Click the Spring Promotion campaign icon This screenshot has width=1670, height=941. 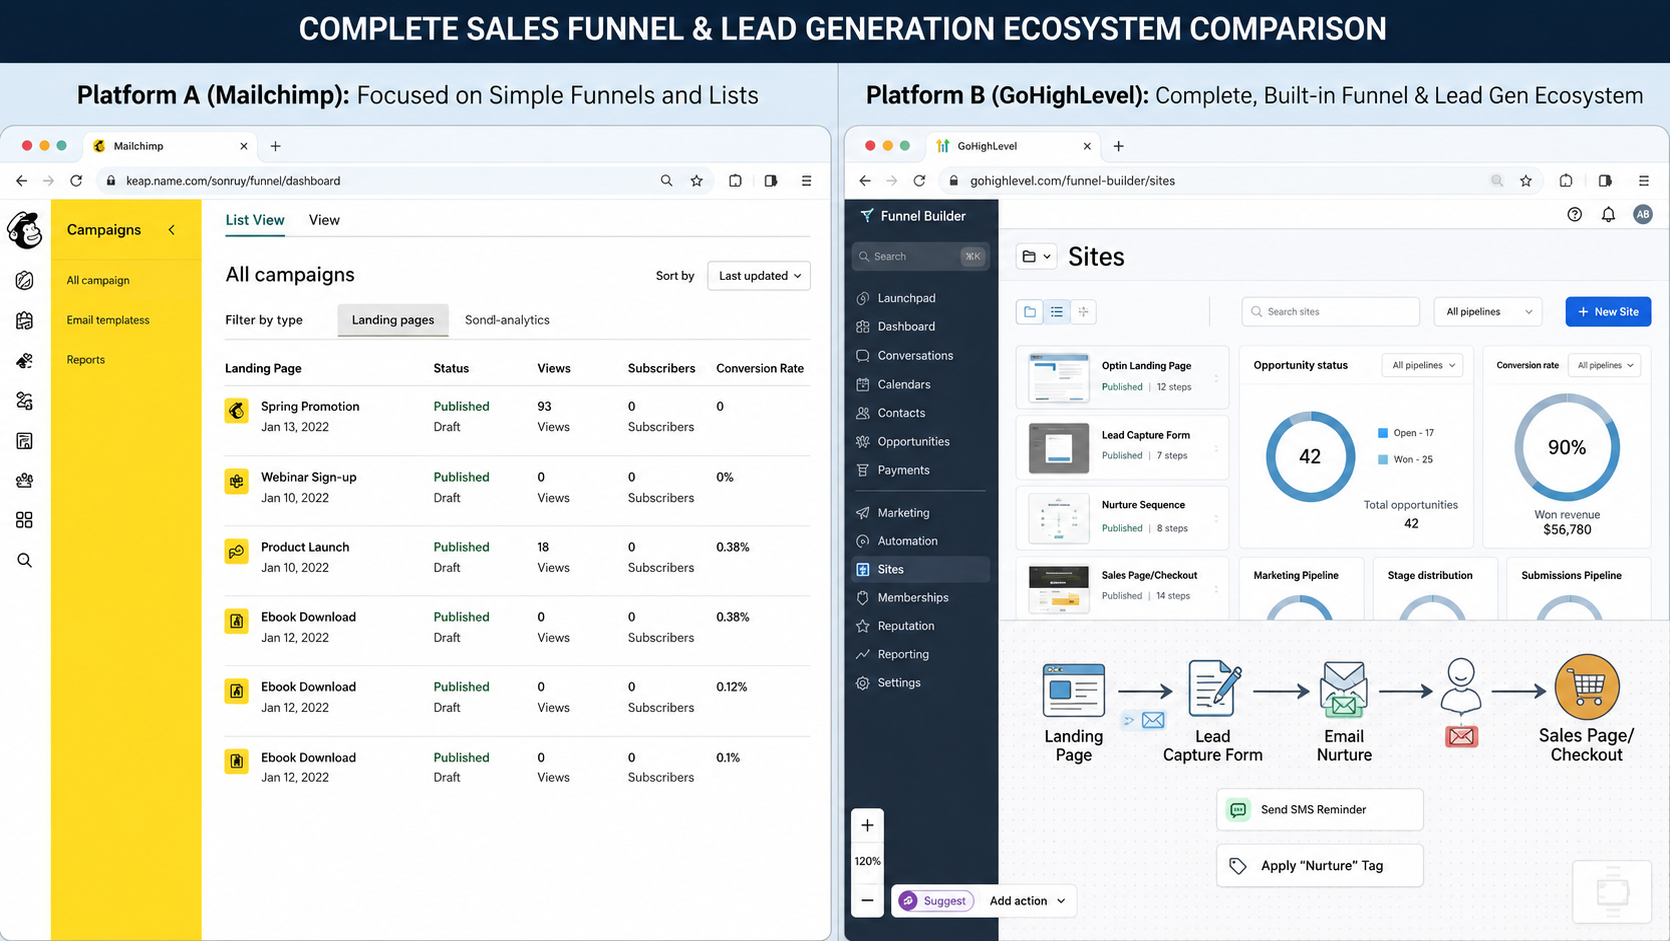coord(237,410)
